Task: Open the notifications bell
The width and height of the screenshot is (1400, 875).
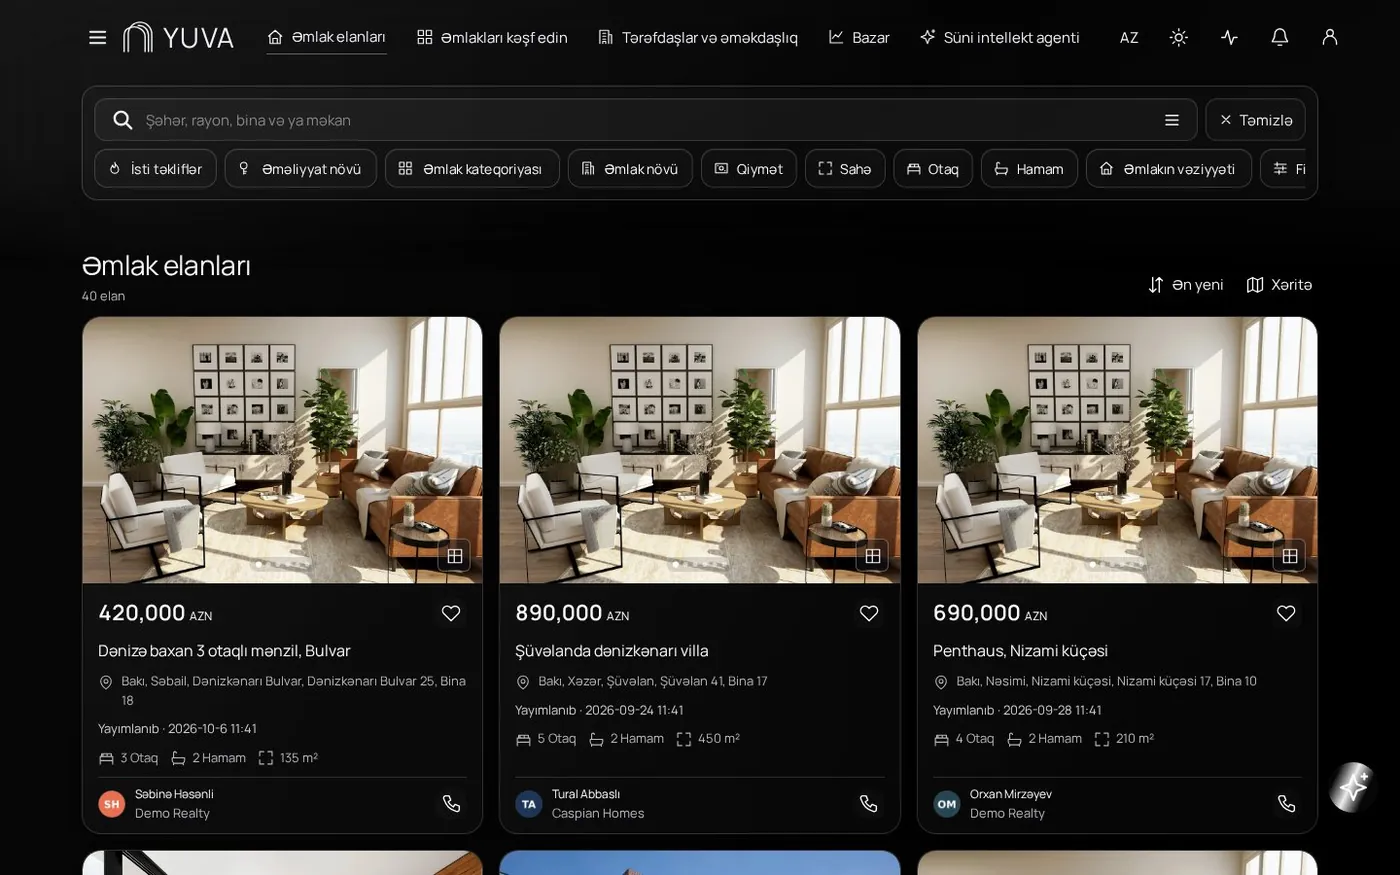Action: coord(1279,37)
